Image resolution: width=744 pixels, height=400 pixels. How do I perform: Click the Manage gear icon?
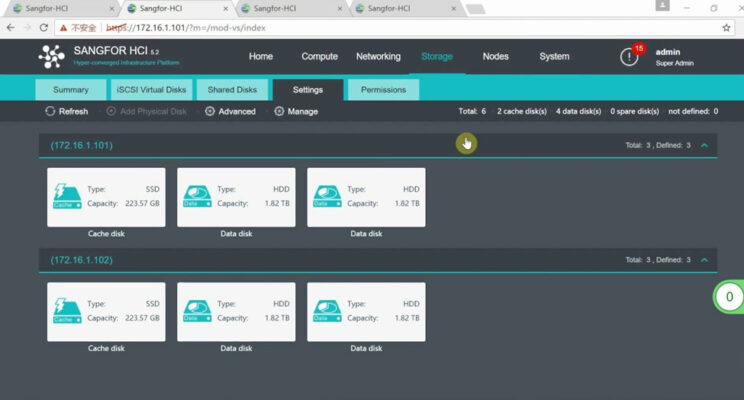(279, 111)
